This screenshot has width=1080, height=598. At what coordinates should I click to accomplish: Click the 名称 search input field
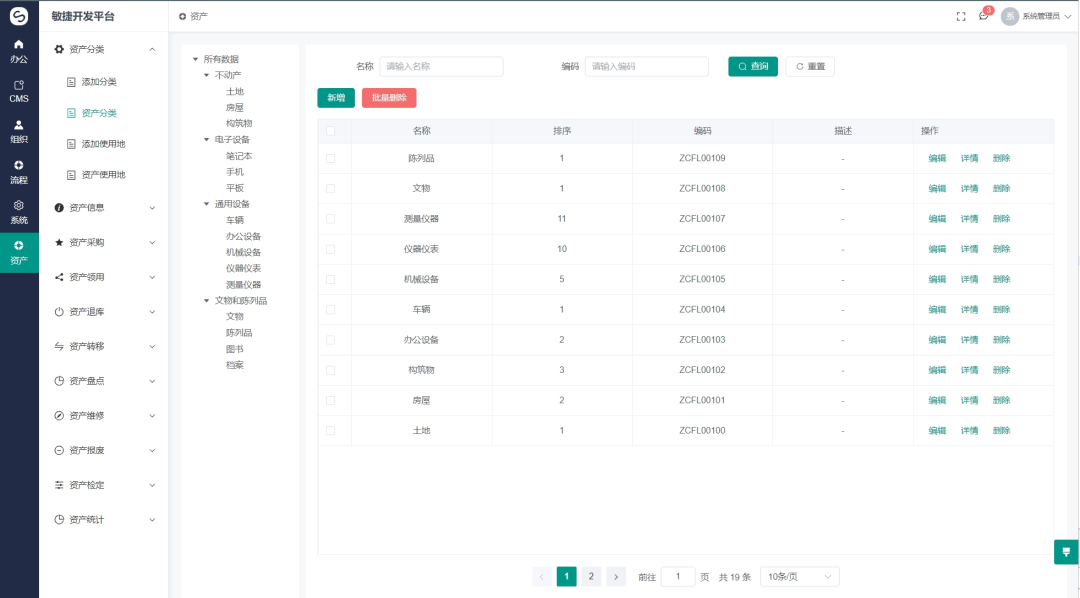[x=441, y=66]
